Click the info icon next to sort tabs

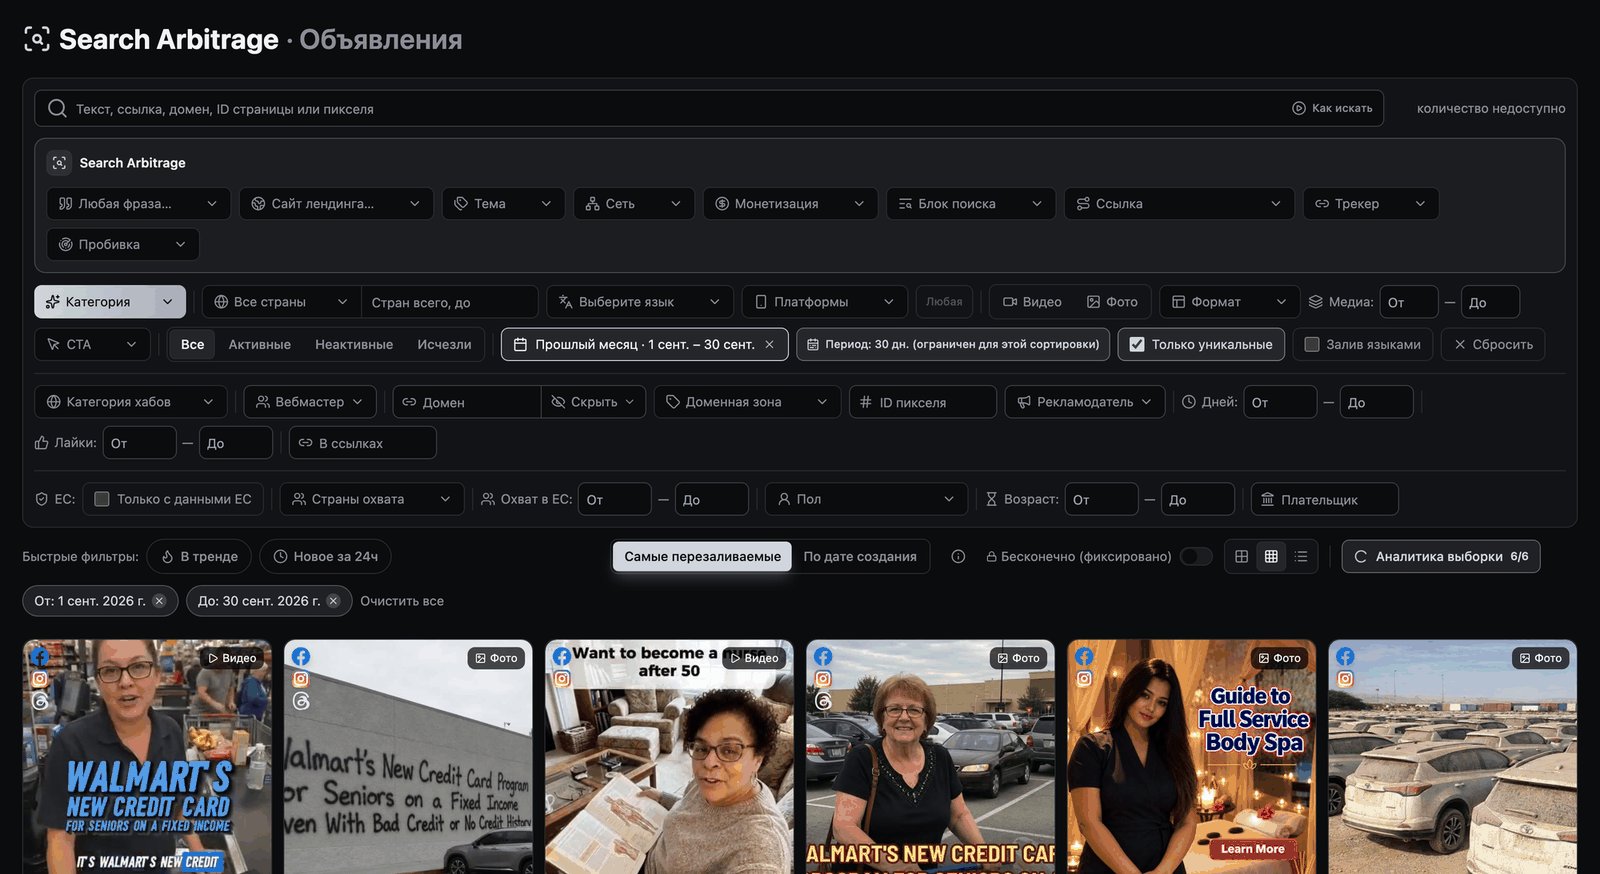click(958, 557)
